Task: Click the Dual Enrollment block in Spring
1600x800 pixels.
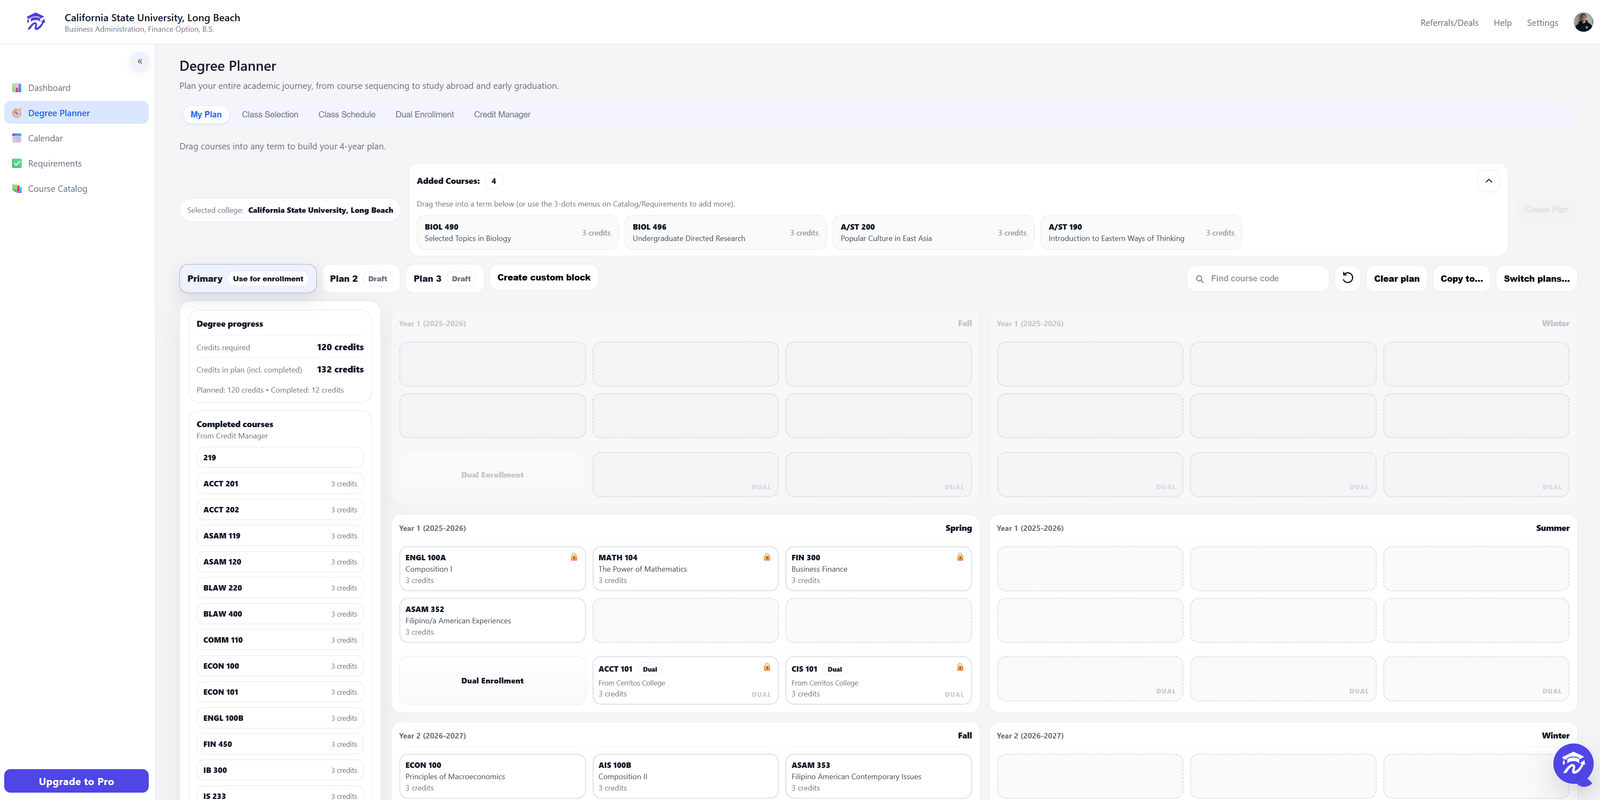Action: [x=492, y=681]
